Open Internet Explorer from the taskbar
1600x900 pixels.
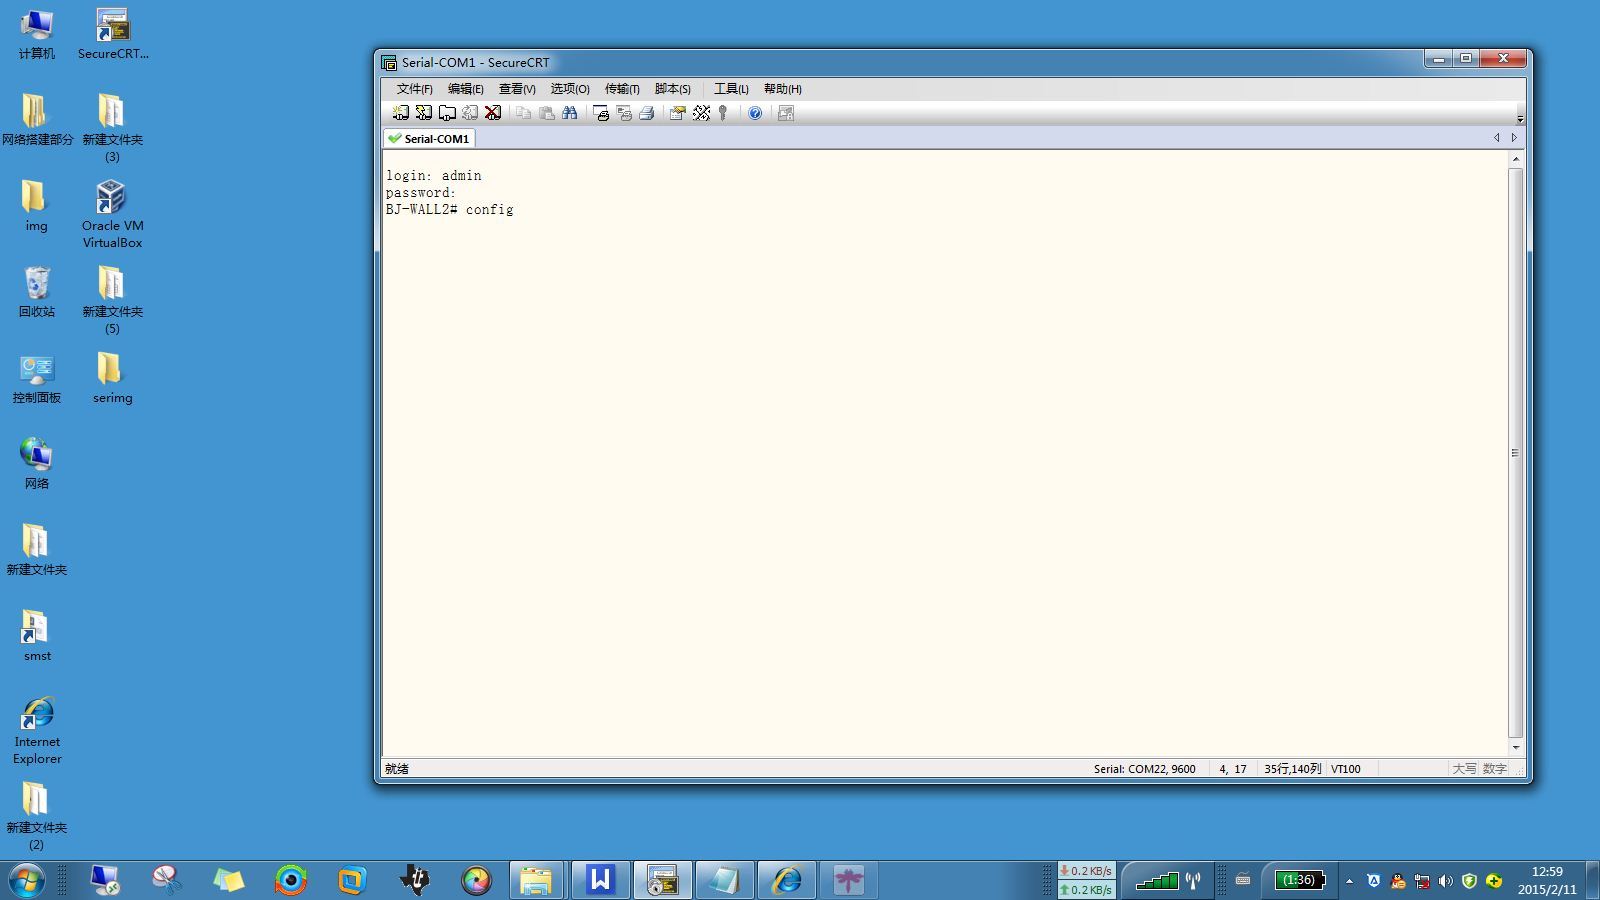click(x=786, y=880)
